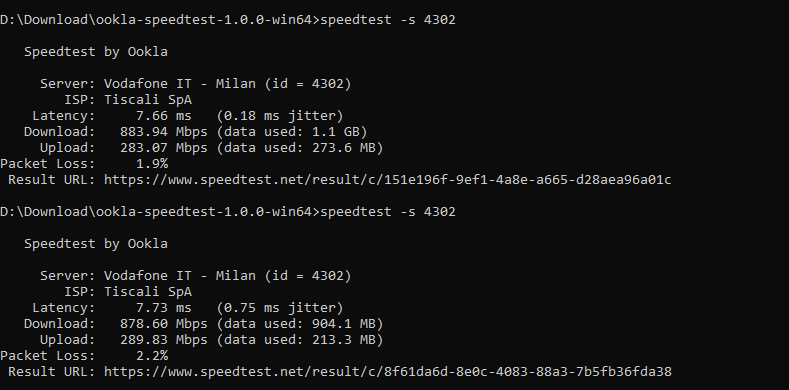The image size is (789, 390).
Task: Click '0.18 ms jitter' text
Action: (x=280, y=116)
